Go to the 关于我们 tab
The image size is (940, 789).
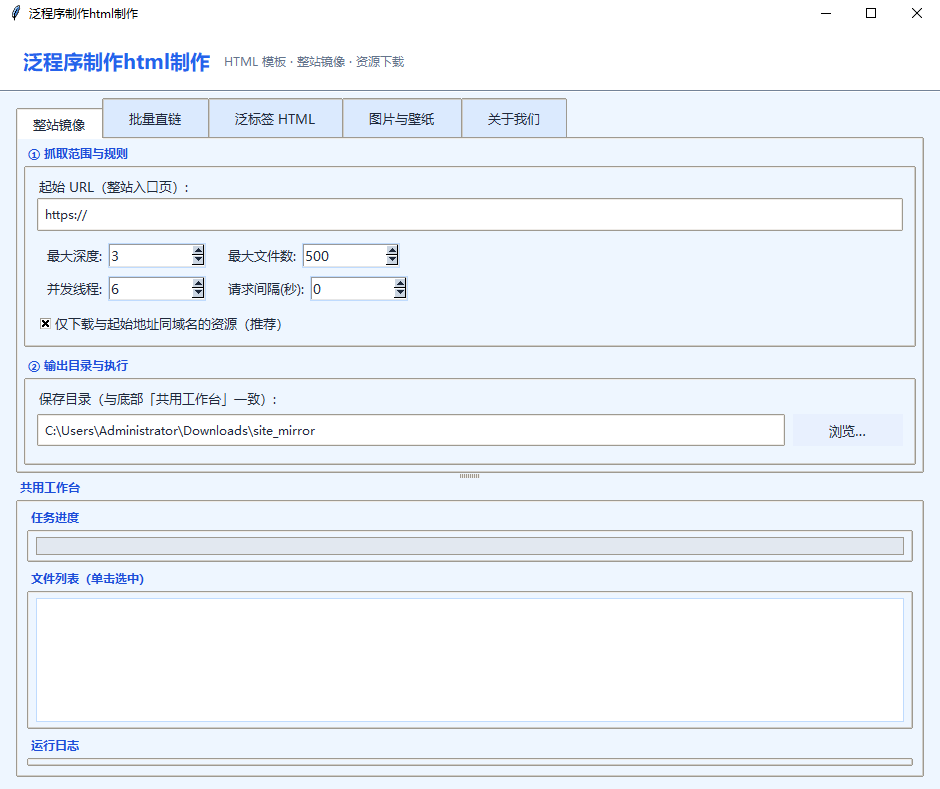click(514, 119)
